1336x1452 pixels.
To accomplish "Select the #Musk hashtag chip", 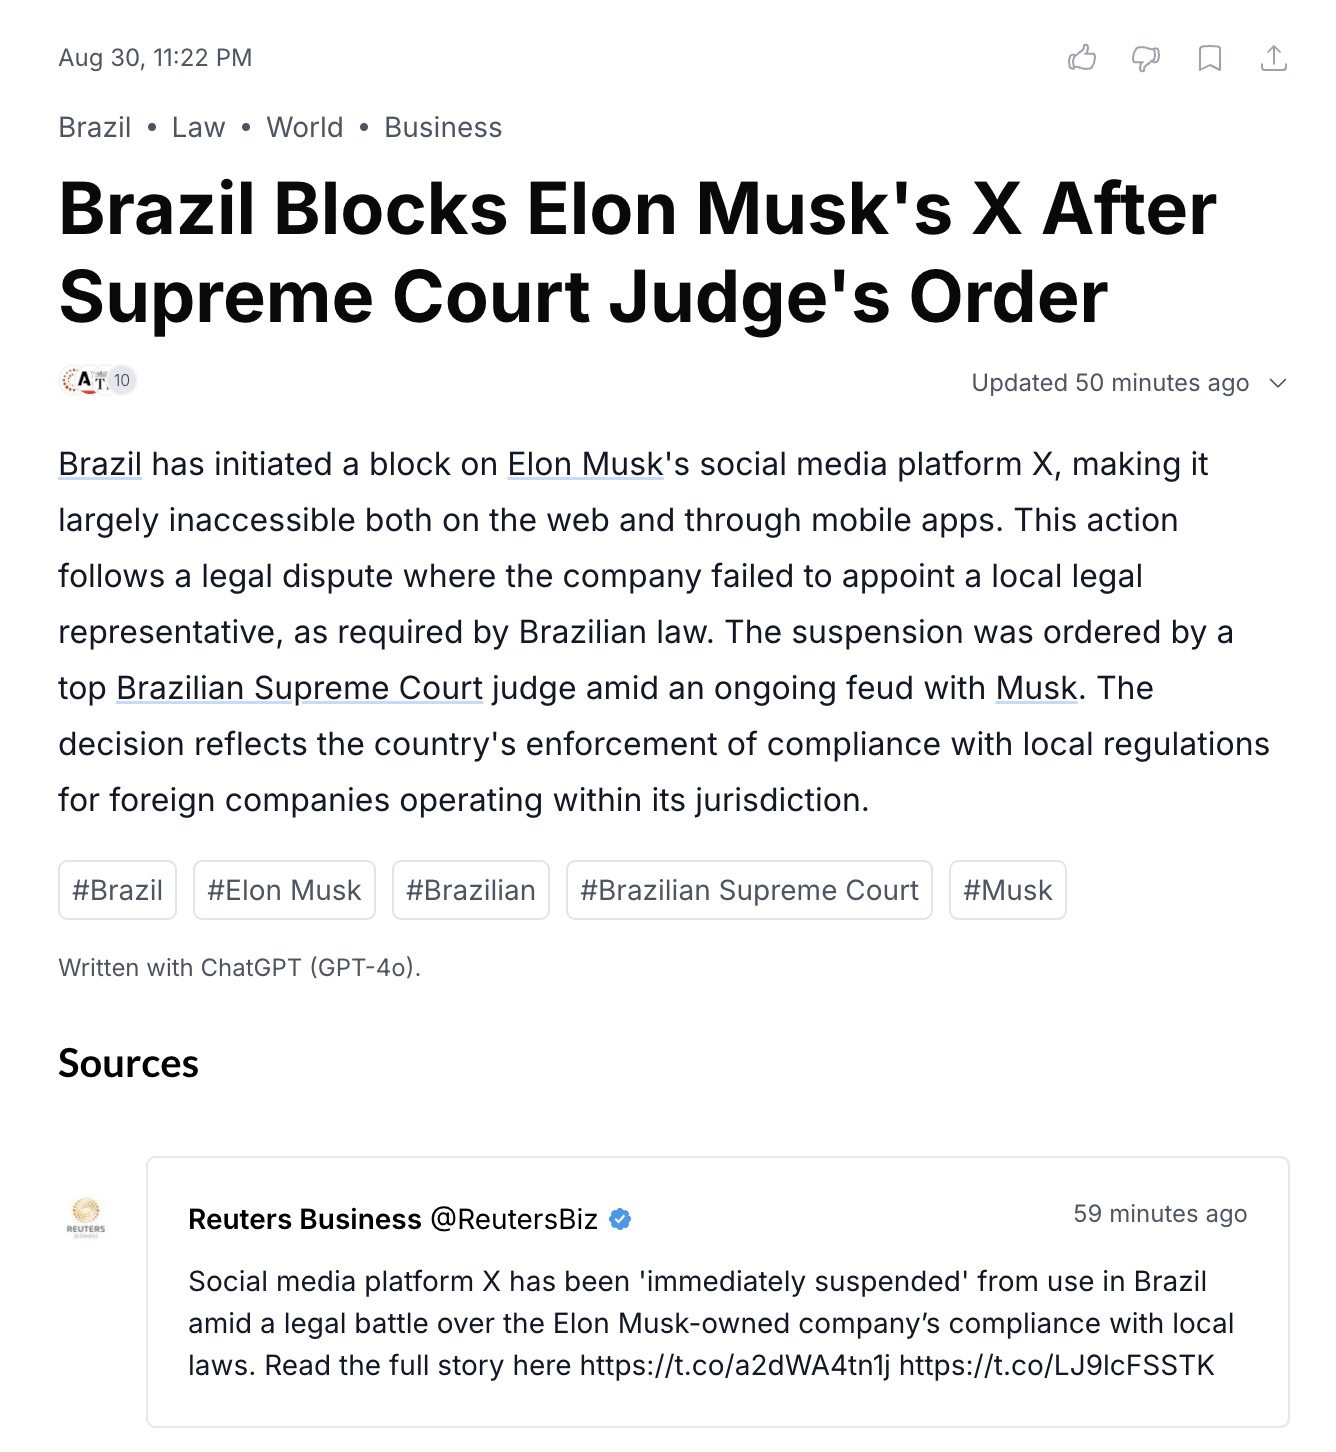I will (1008, 890).
